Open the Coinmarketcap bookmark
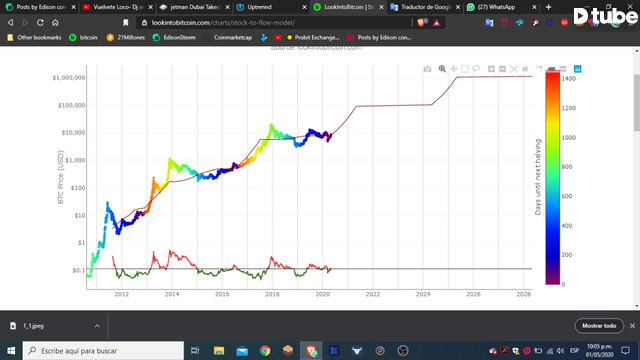 [228, 38]
